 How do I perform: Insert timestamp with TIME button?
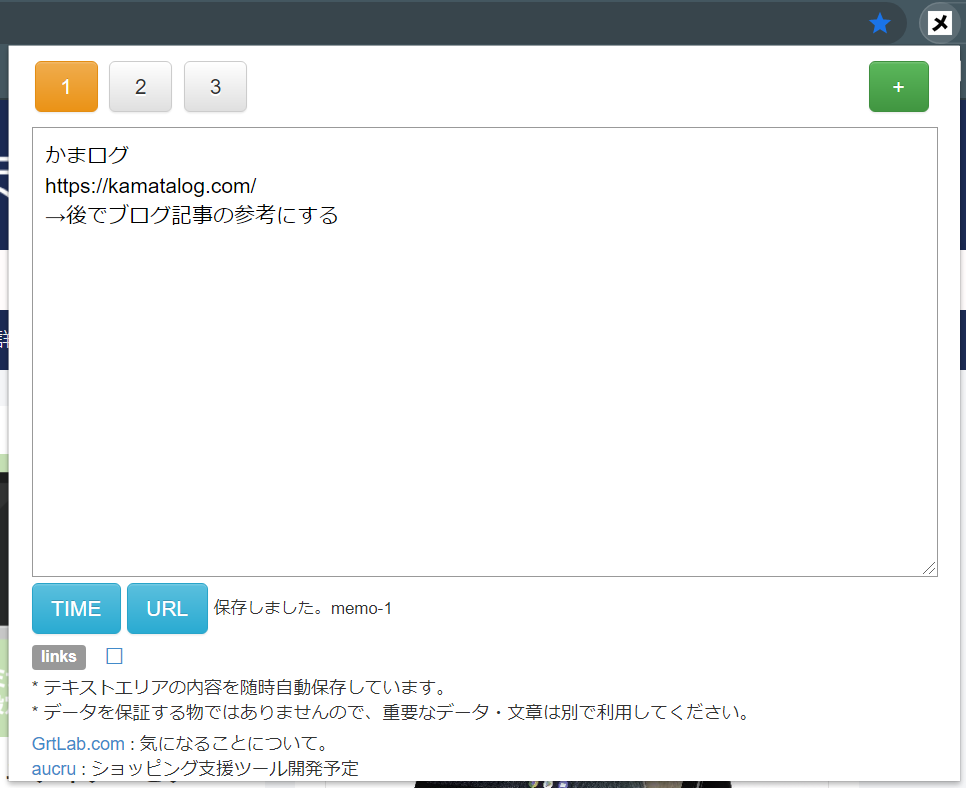(x=76, y=609)
